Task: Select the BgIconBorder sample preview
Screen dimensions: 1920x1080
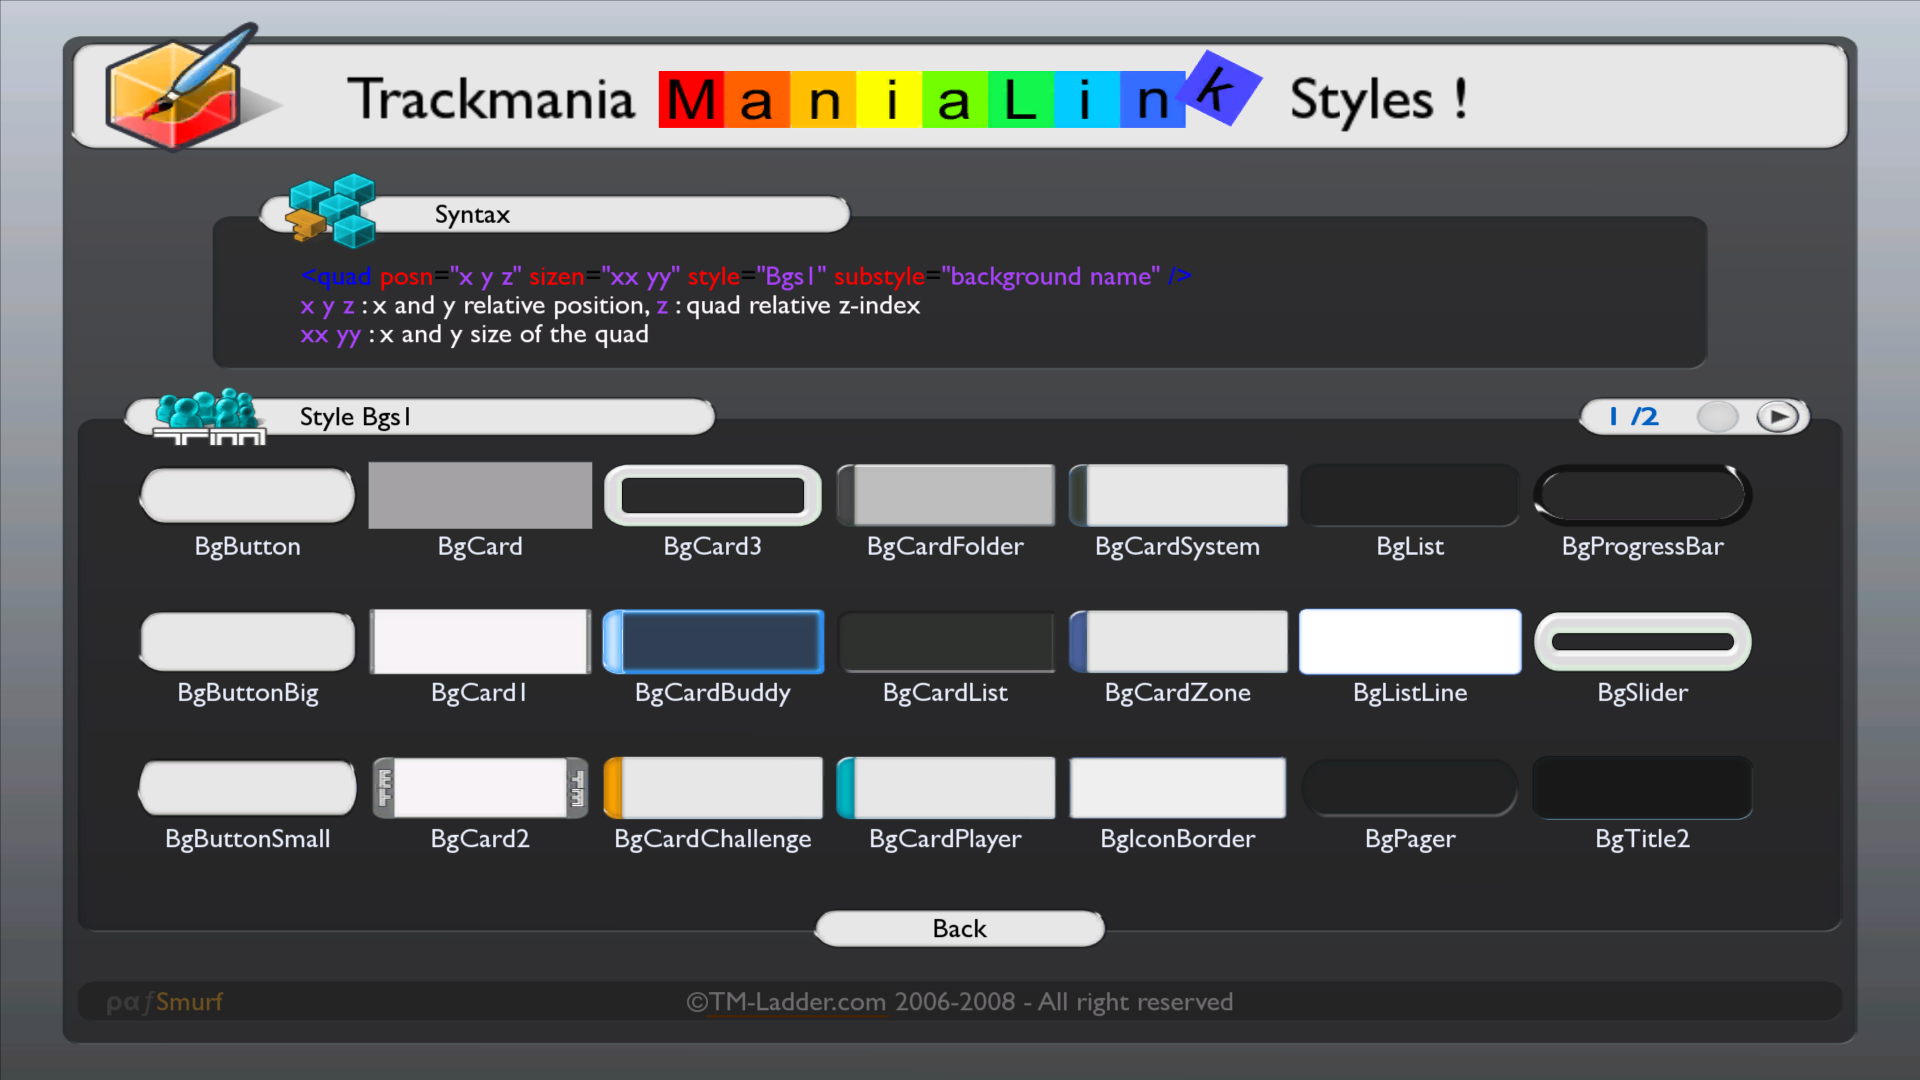Action: pyautogui.click(x=1178, y=788)
